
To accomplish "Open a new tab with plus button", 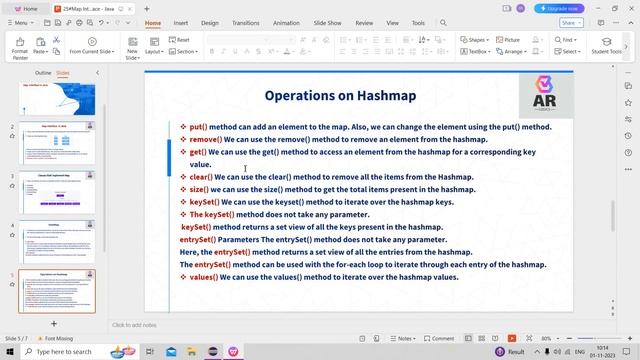I will (x=147, y=9).
